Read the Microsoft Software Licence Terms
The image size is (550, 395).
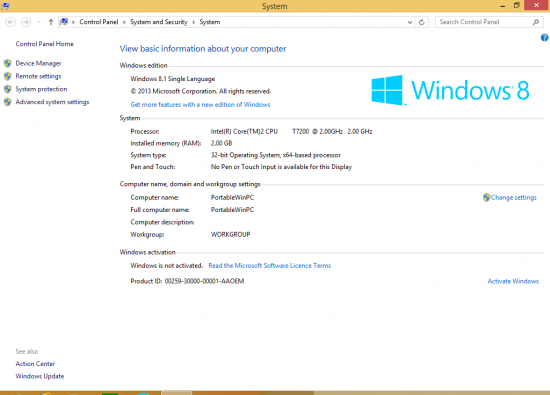(x=269, y=266)
